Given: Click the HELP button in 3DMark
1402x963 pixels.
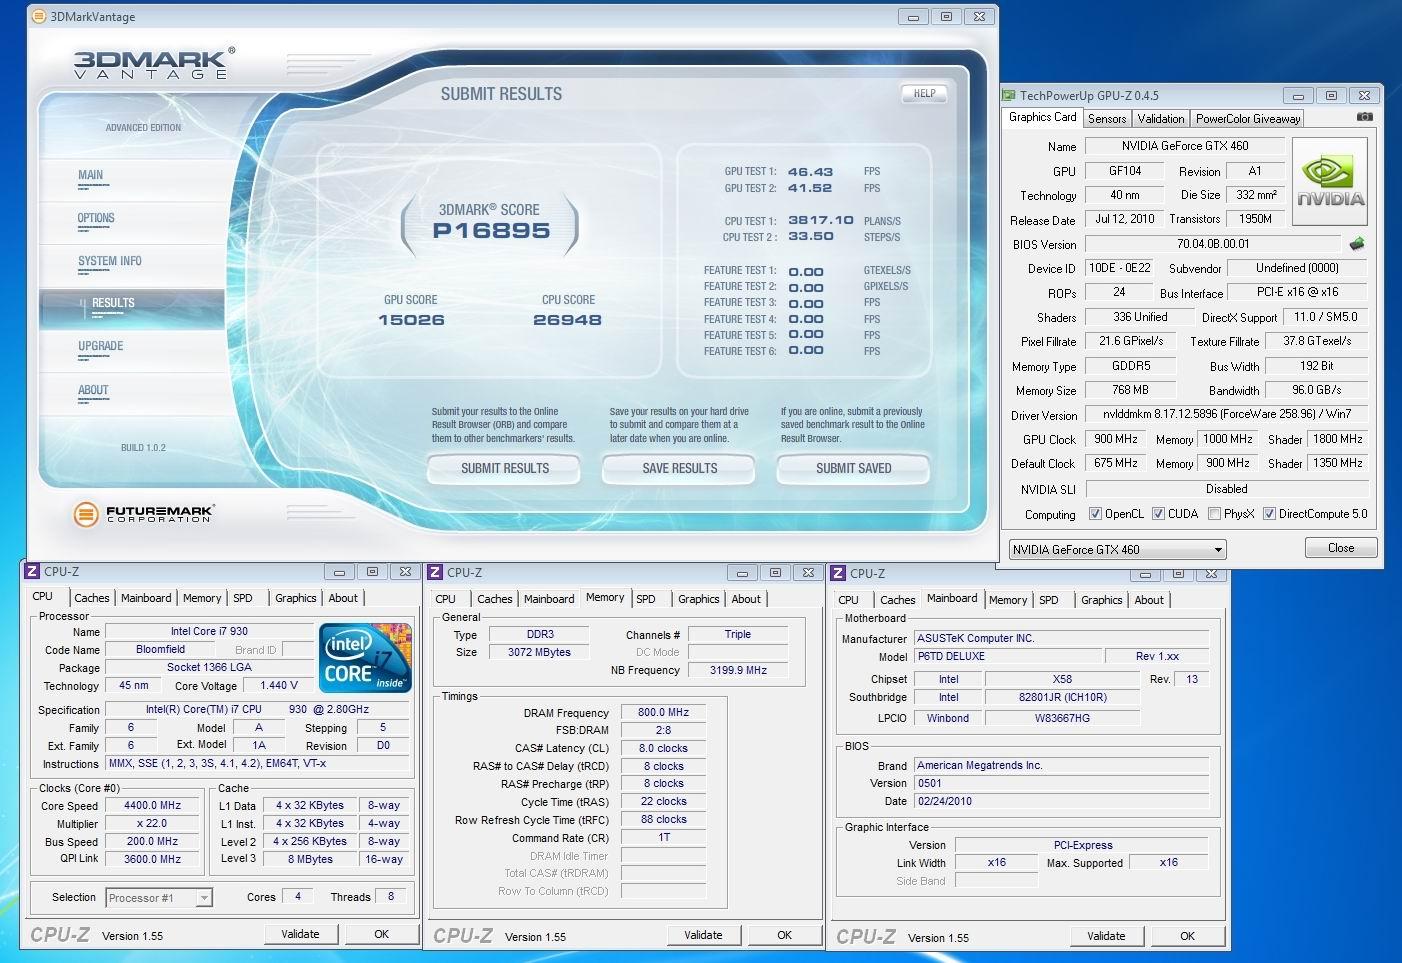Looking at the screenshot, I should (924, 94).
